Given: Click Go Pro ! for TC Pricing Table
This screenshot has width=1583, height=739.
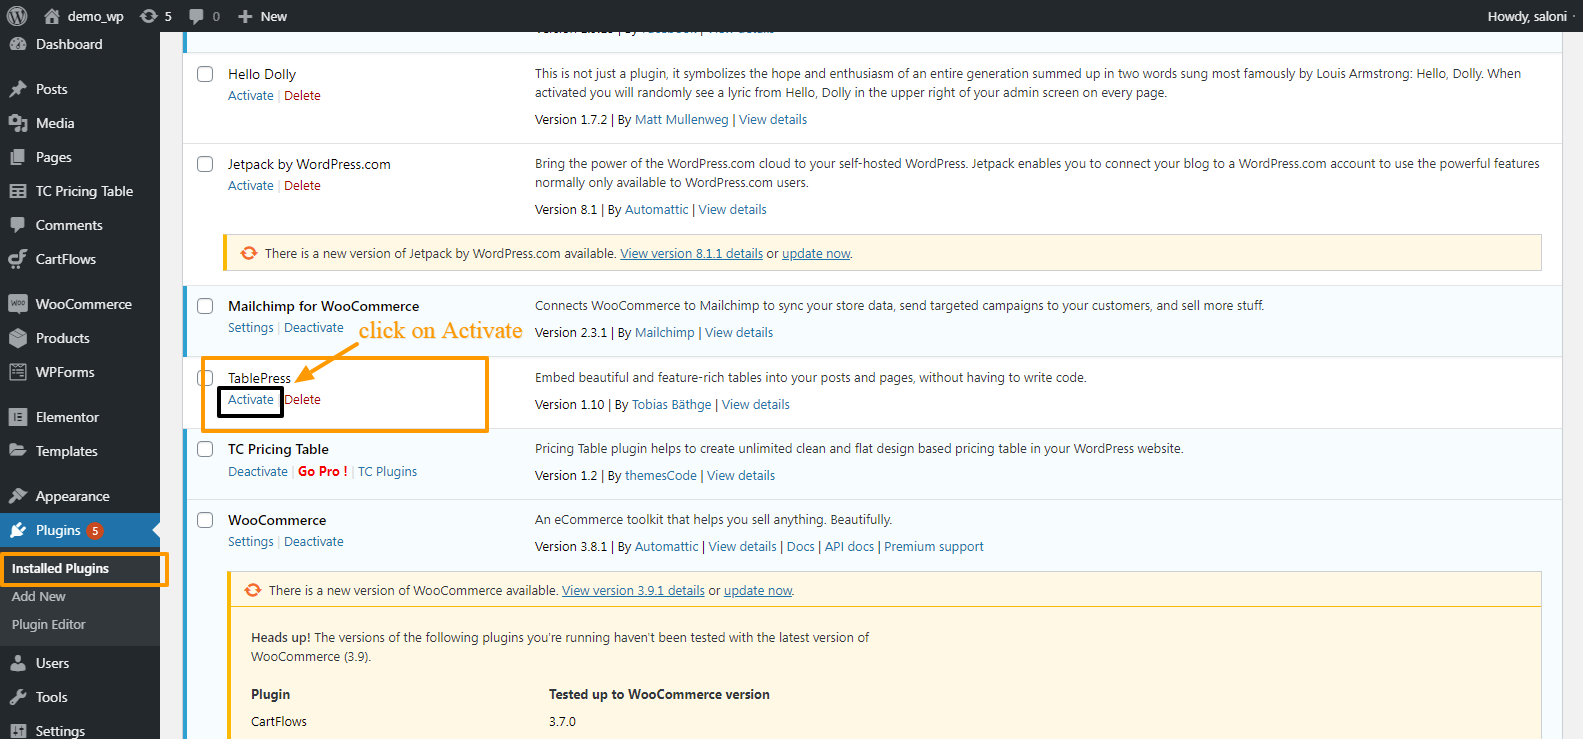Looking at the screenshot, I should pos(323,472).
